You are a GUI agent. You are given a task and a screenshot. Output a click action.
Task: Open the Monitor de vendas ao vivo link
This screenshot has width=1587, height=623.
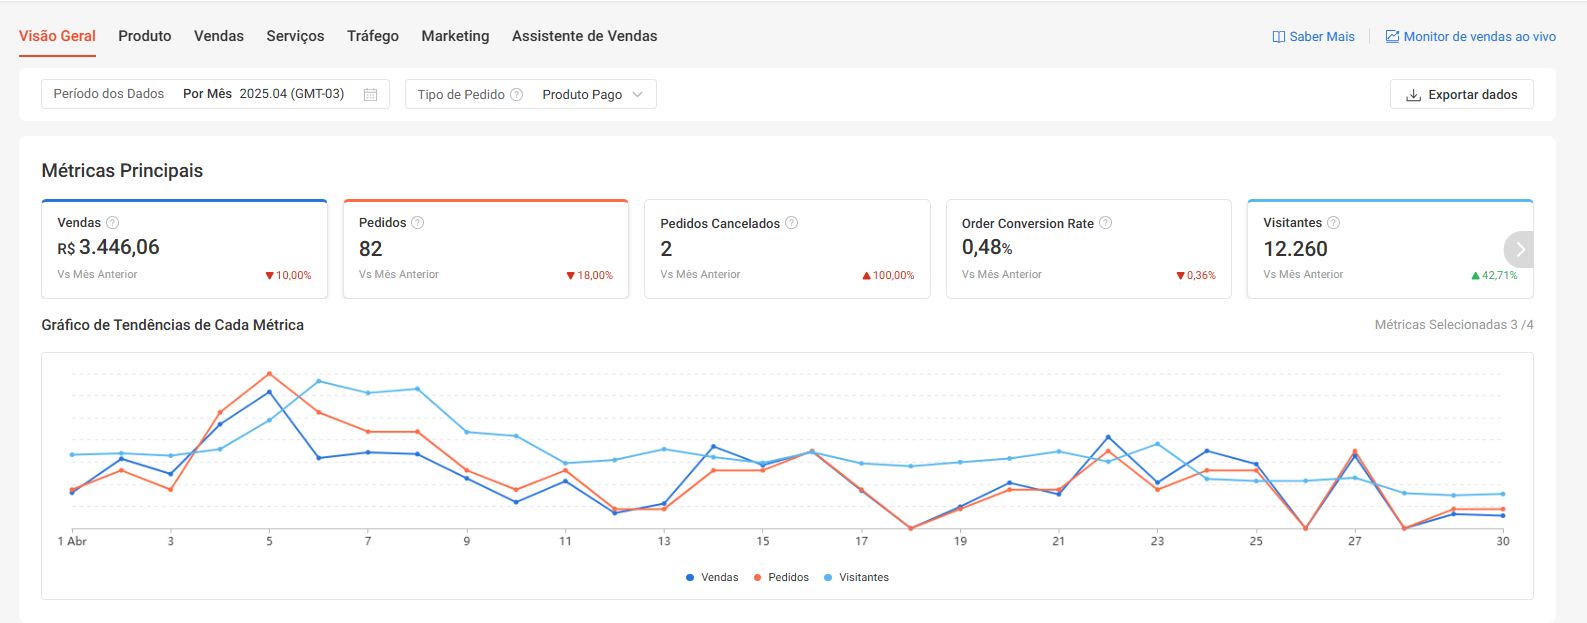pos(1470,37)
